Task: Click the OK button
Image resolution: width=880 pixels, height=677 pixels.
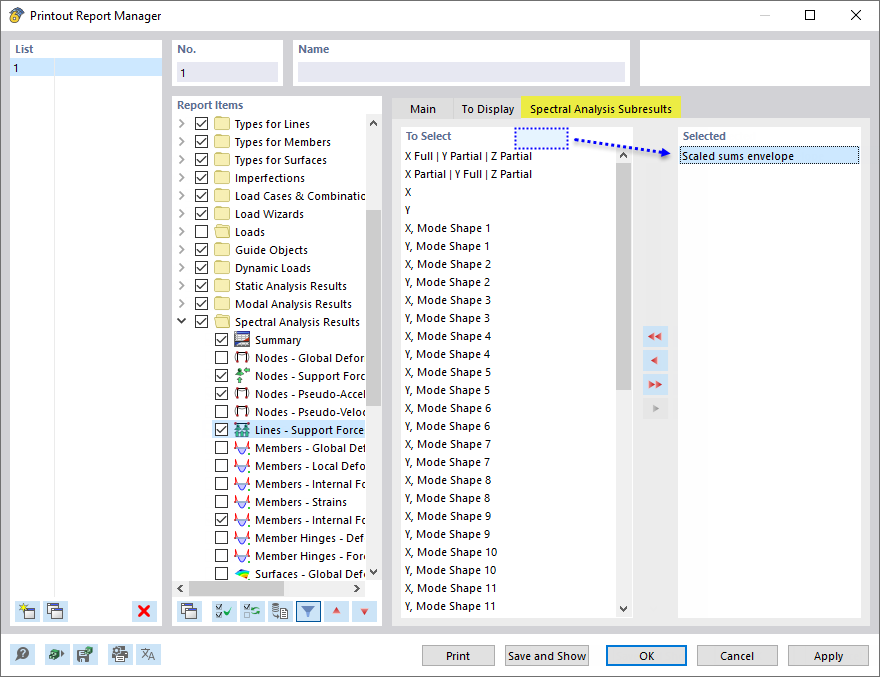Action: [x=646, y=656]
